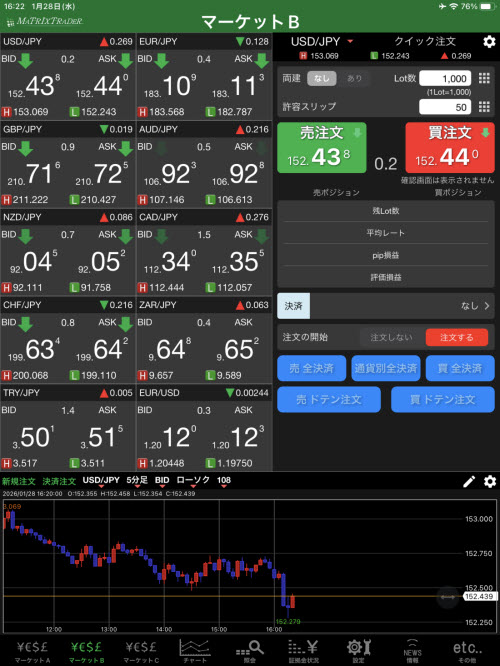Image resolution: width=500 pixels, height=666 pixels.
Task: Tap USD/JPY BID down arrow
Action: click(x=25, y=60)
